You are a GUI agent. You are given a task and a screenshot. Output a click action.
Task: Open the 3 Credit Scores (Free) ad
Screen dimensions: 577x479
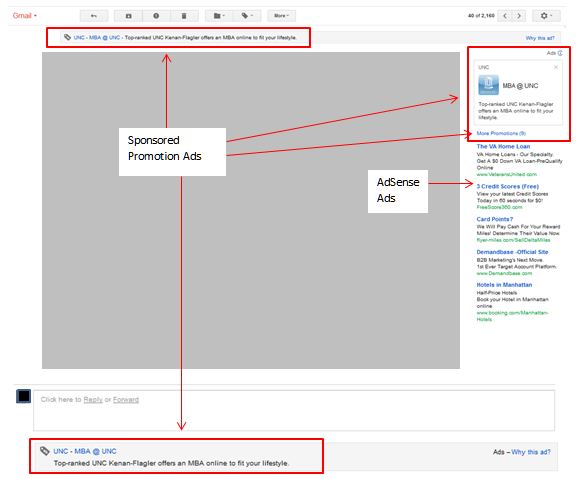point(507,187)
